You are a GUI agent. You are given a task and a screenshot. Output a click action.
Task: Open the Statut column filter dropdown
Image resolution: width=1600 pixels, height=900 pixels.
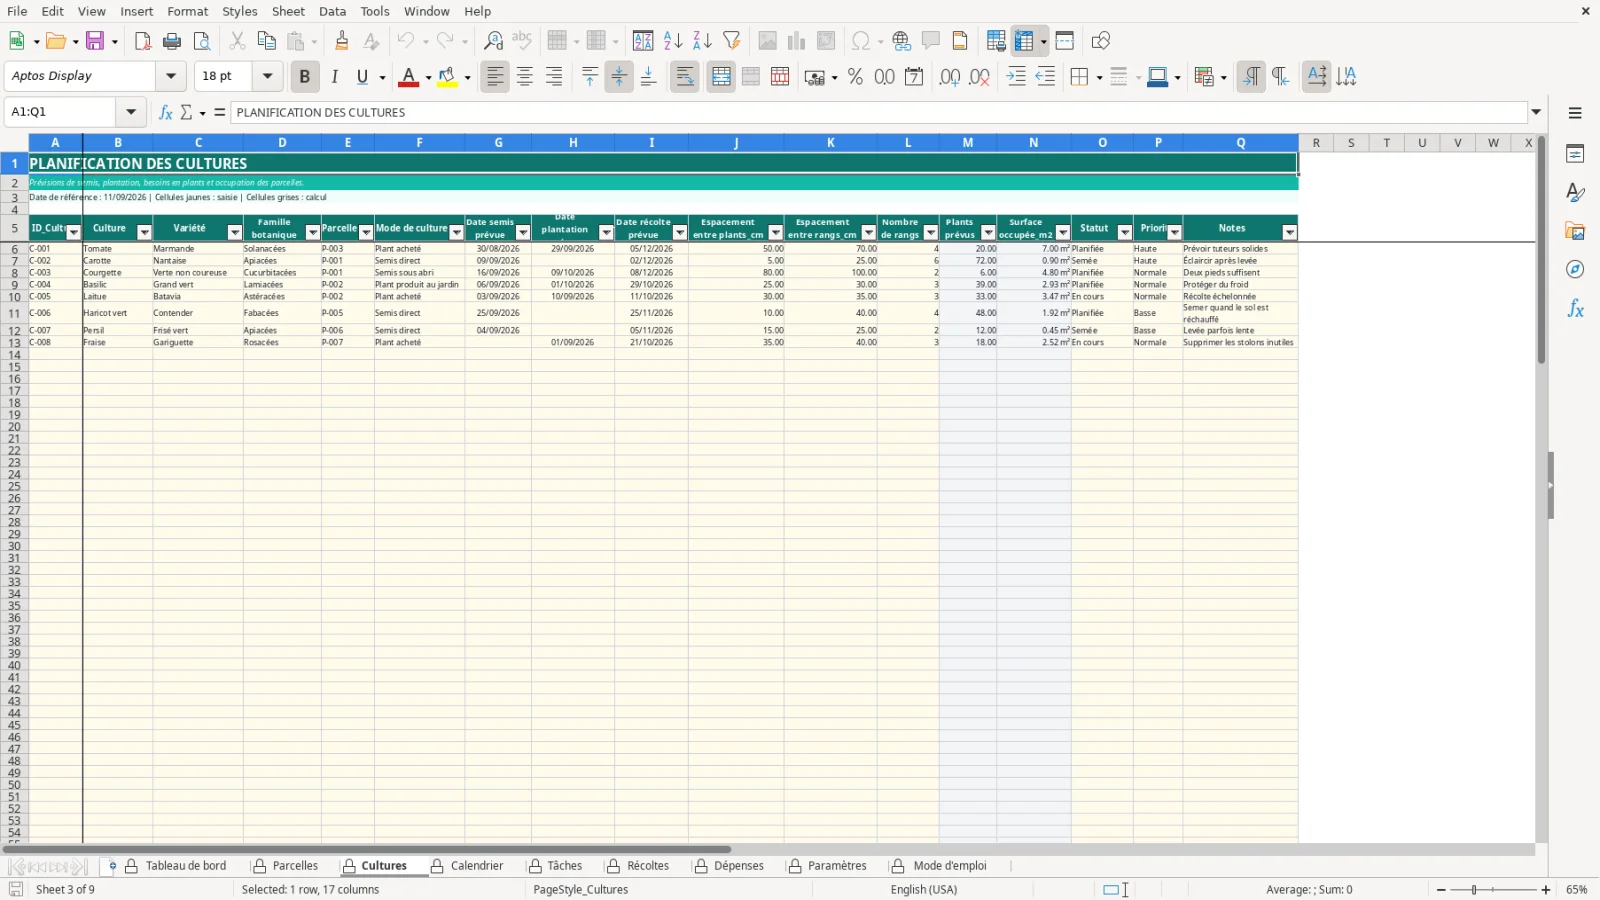pos(1125,232)
